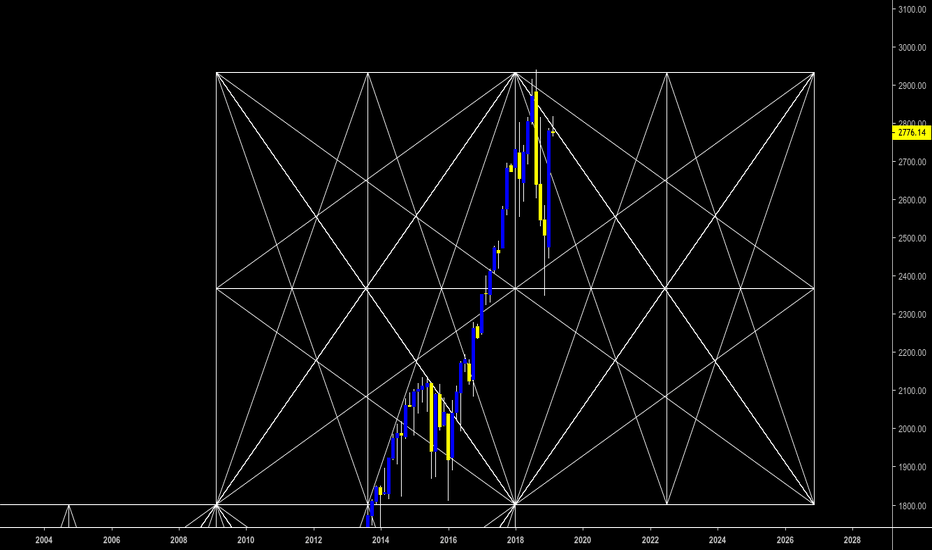932x550 pixels.
Task: Click the 2700.00 price axis label
Action: click(x=912, y=162)
